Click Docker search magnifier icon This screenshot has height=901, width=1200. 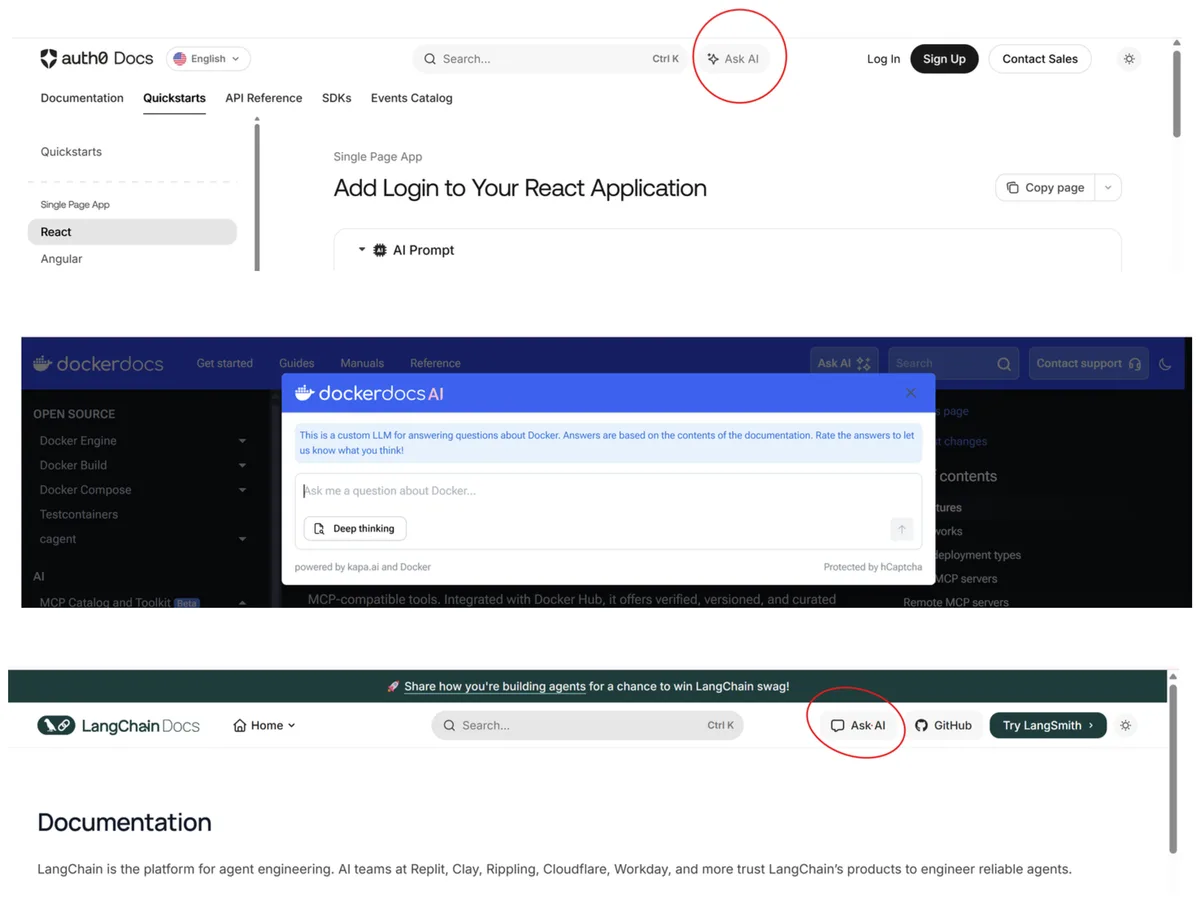click(1004, 364)
